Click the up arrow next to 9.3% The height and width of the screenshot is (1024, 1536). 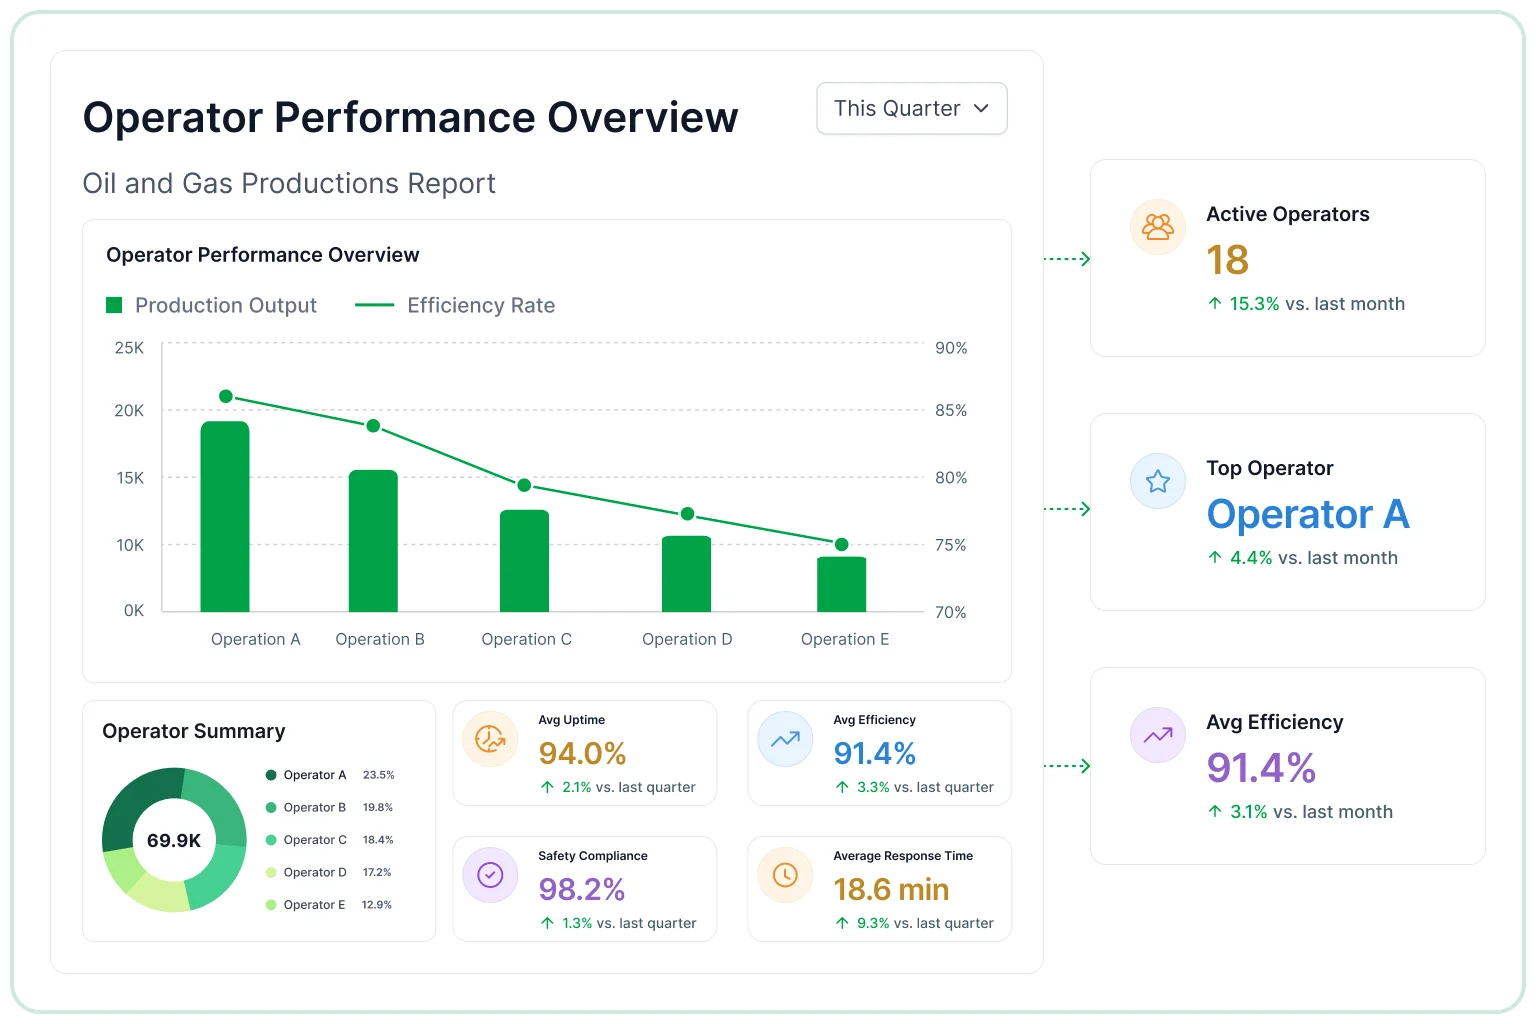tap(842, 923)
